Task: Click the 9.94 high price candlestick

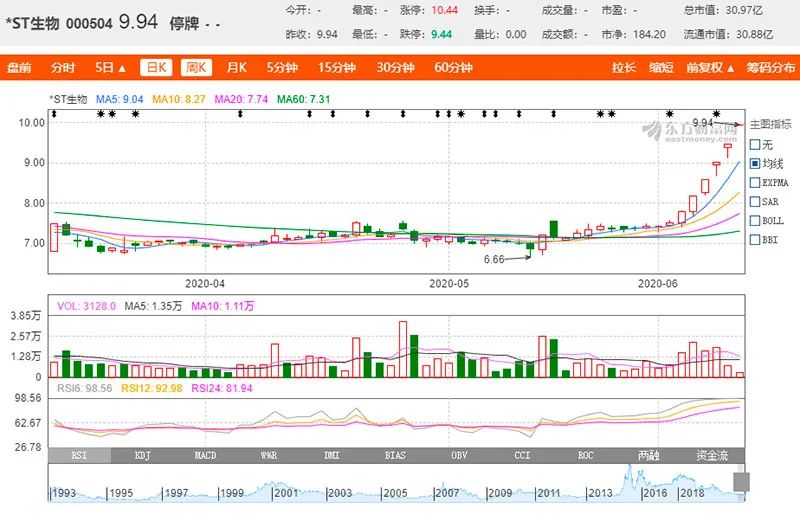Action: pos(728,150)
